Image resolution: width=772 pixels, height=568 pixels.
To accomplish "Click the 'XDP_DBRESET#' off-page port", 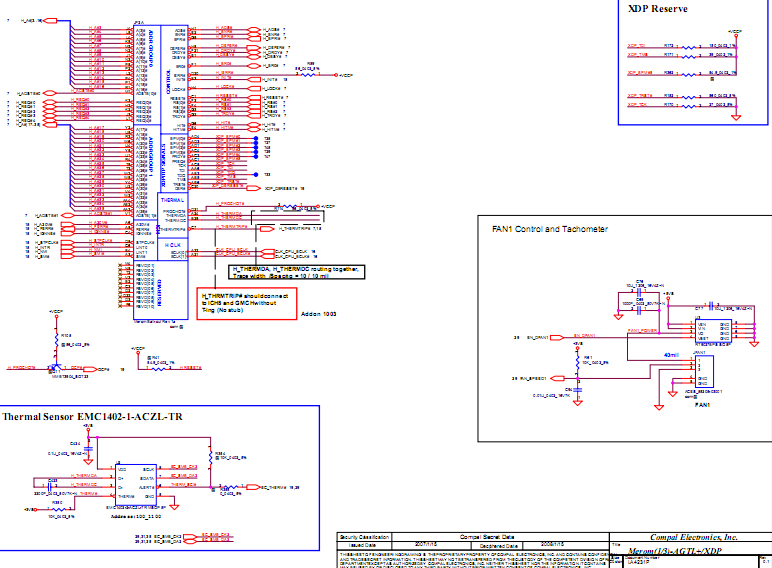I will coord(253,188).
